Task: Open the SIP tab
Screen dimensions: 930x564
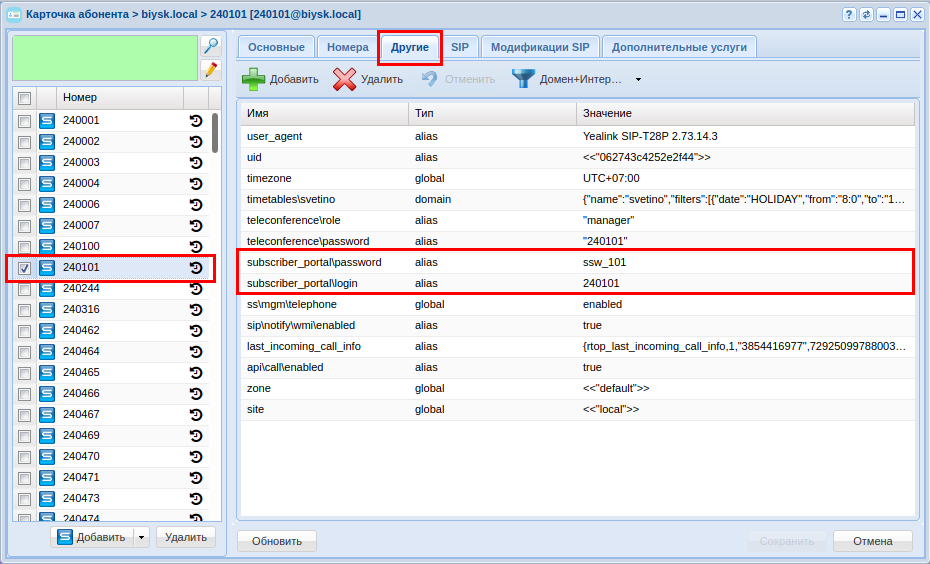Action: (460, 47)
